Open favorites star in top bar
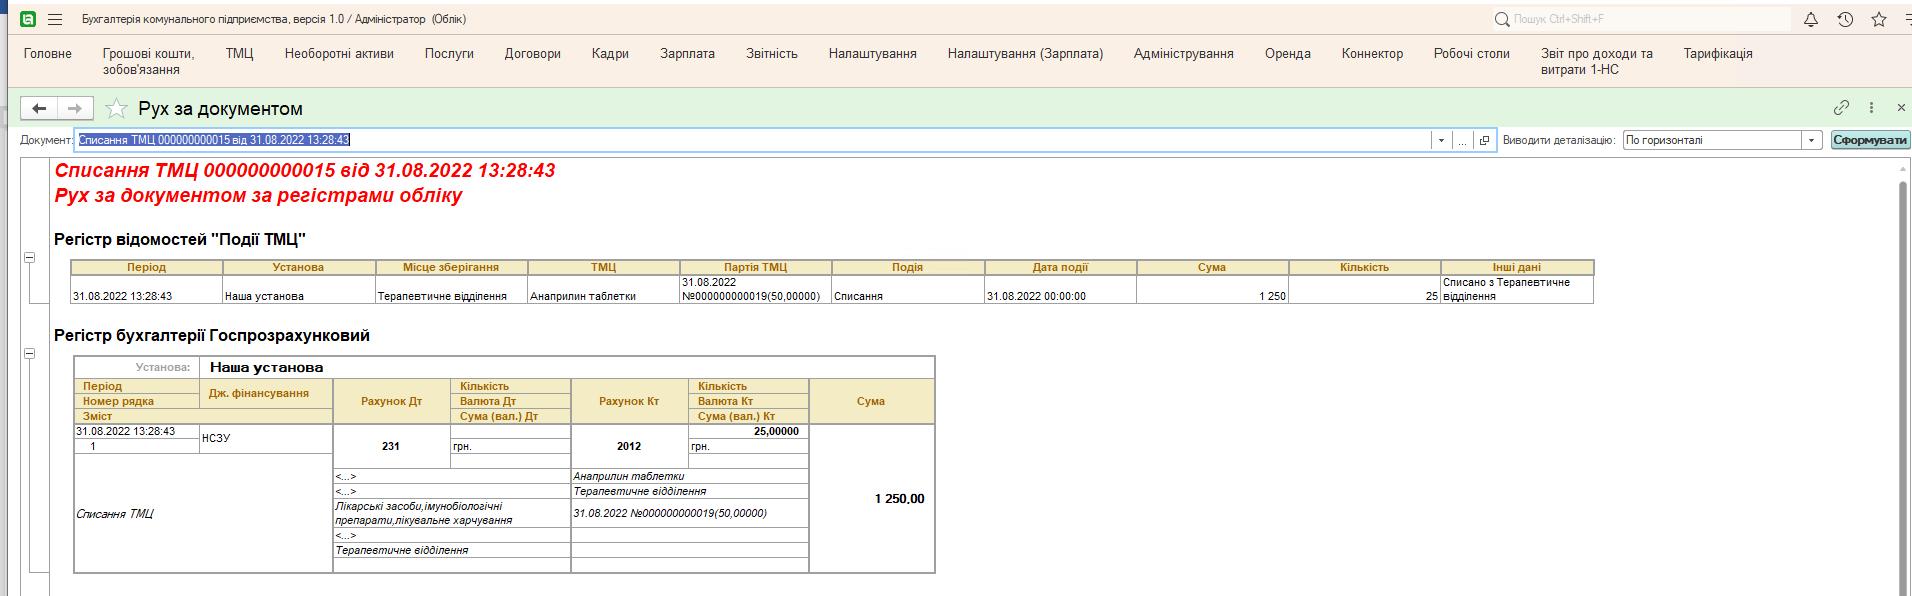The image size is (1912, 596). tap(1879, 19)
